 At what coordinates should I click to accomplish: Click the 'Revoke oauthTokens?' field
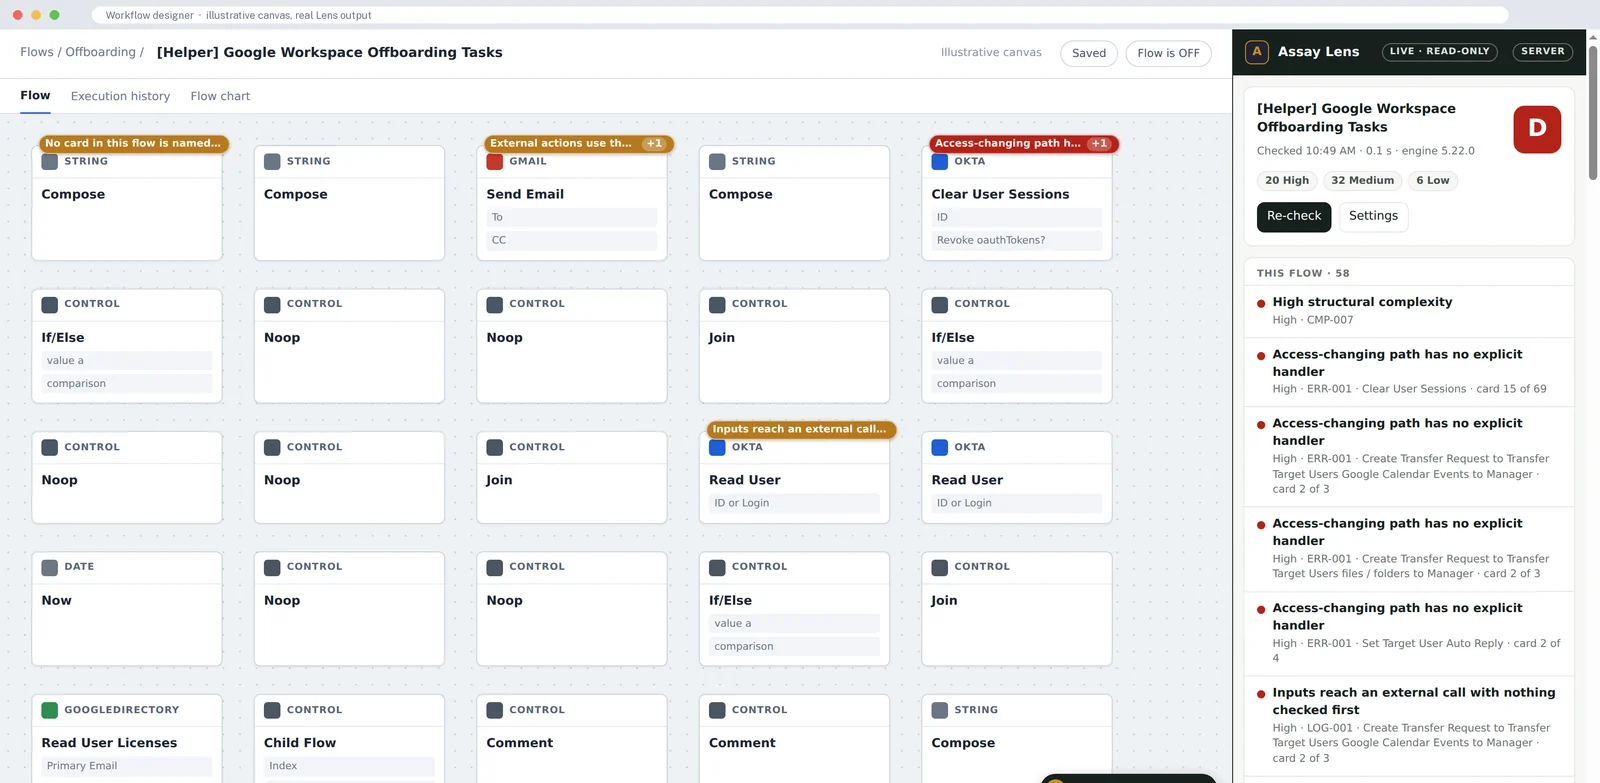pos(1017,241)
